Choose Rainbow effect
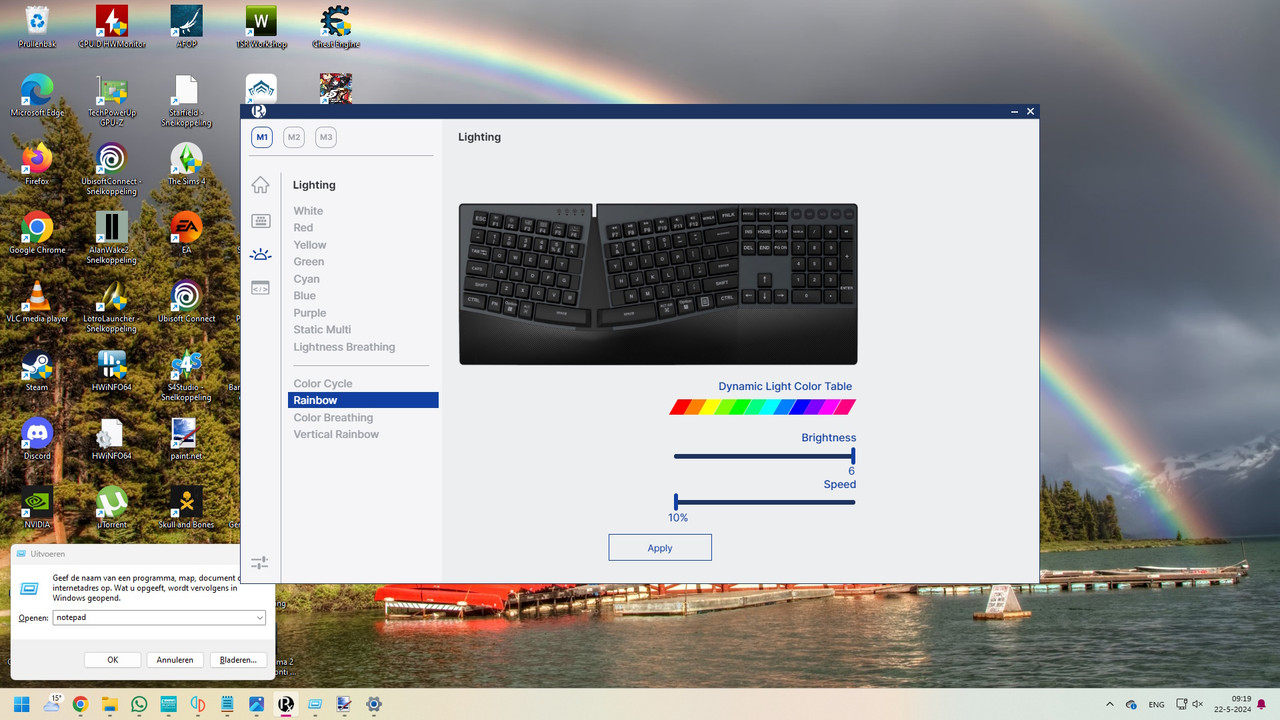1280x720 pixels. click(x=363, y=400)
